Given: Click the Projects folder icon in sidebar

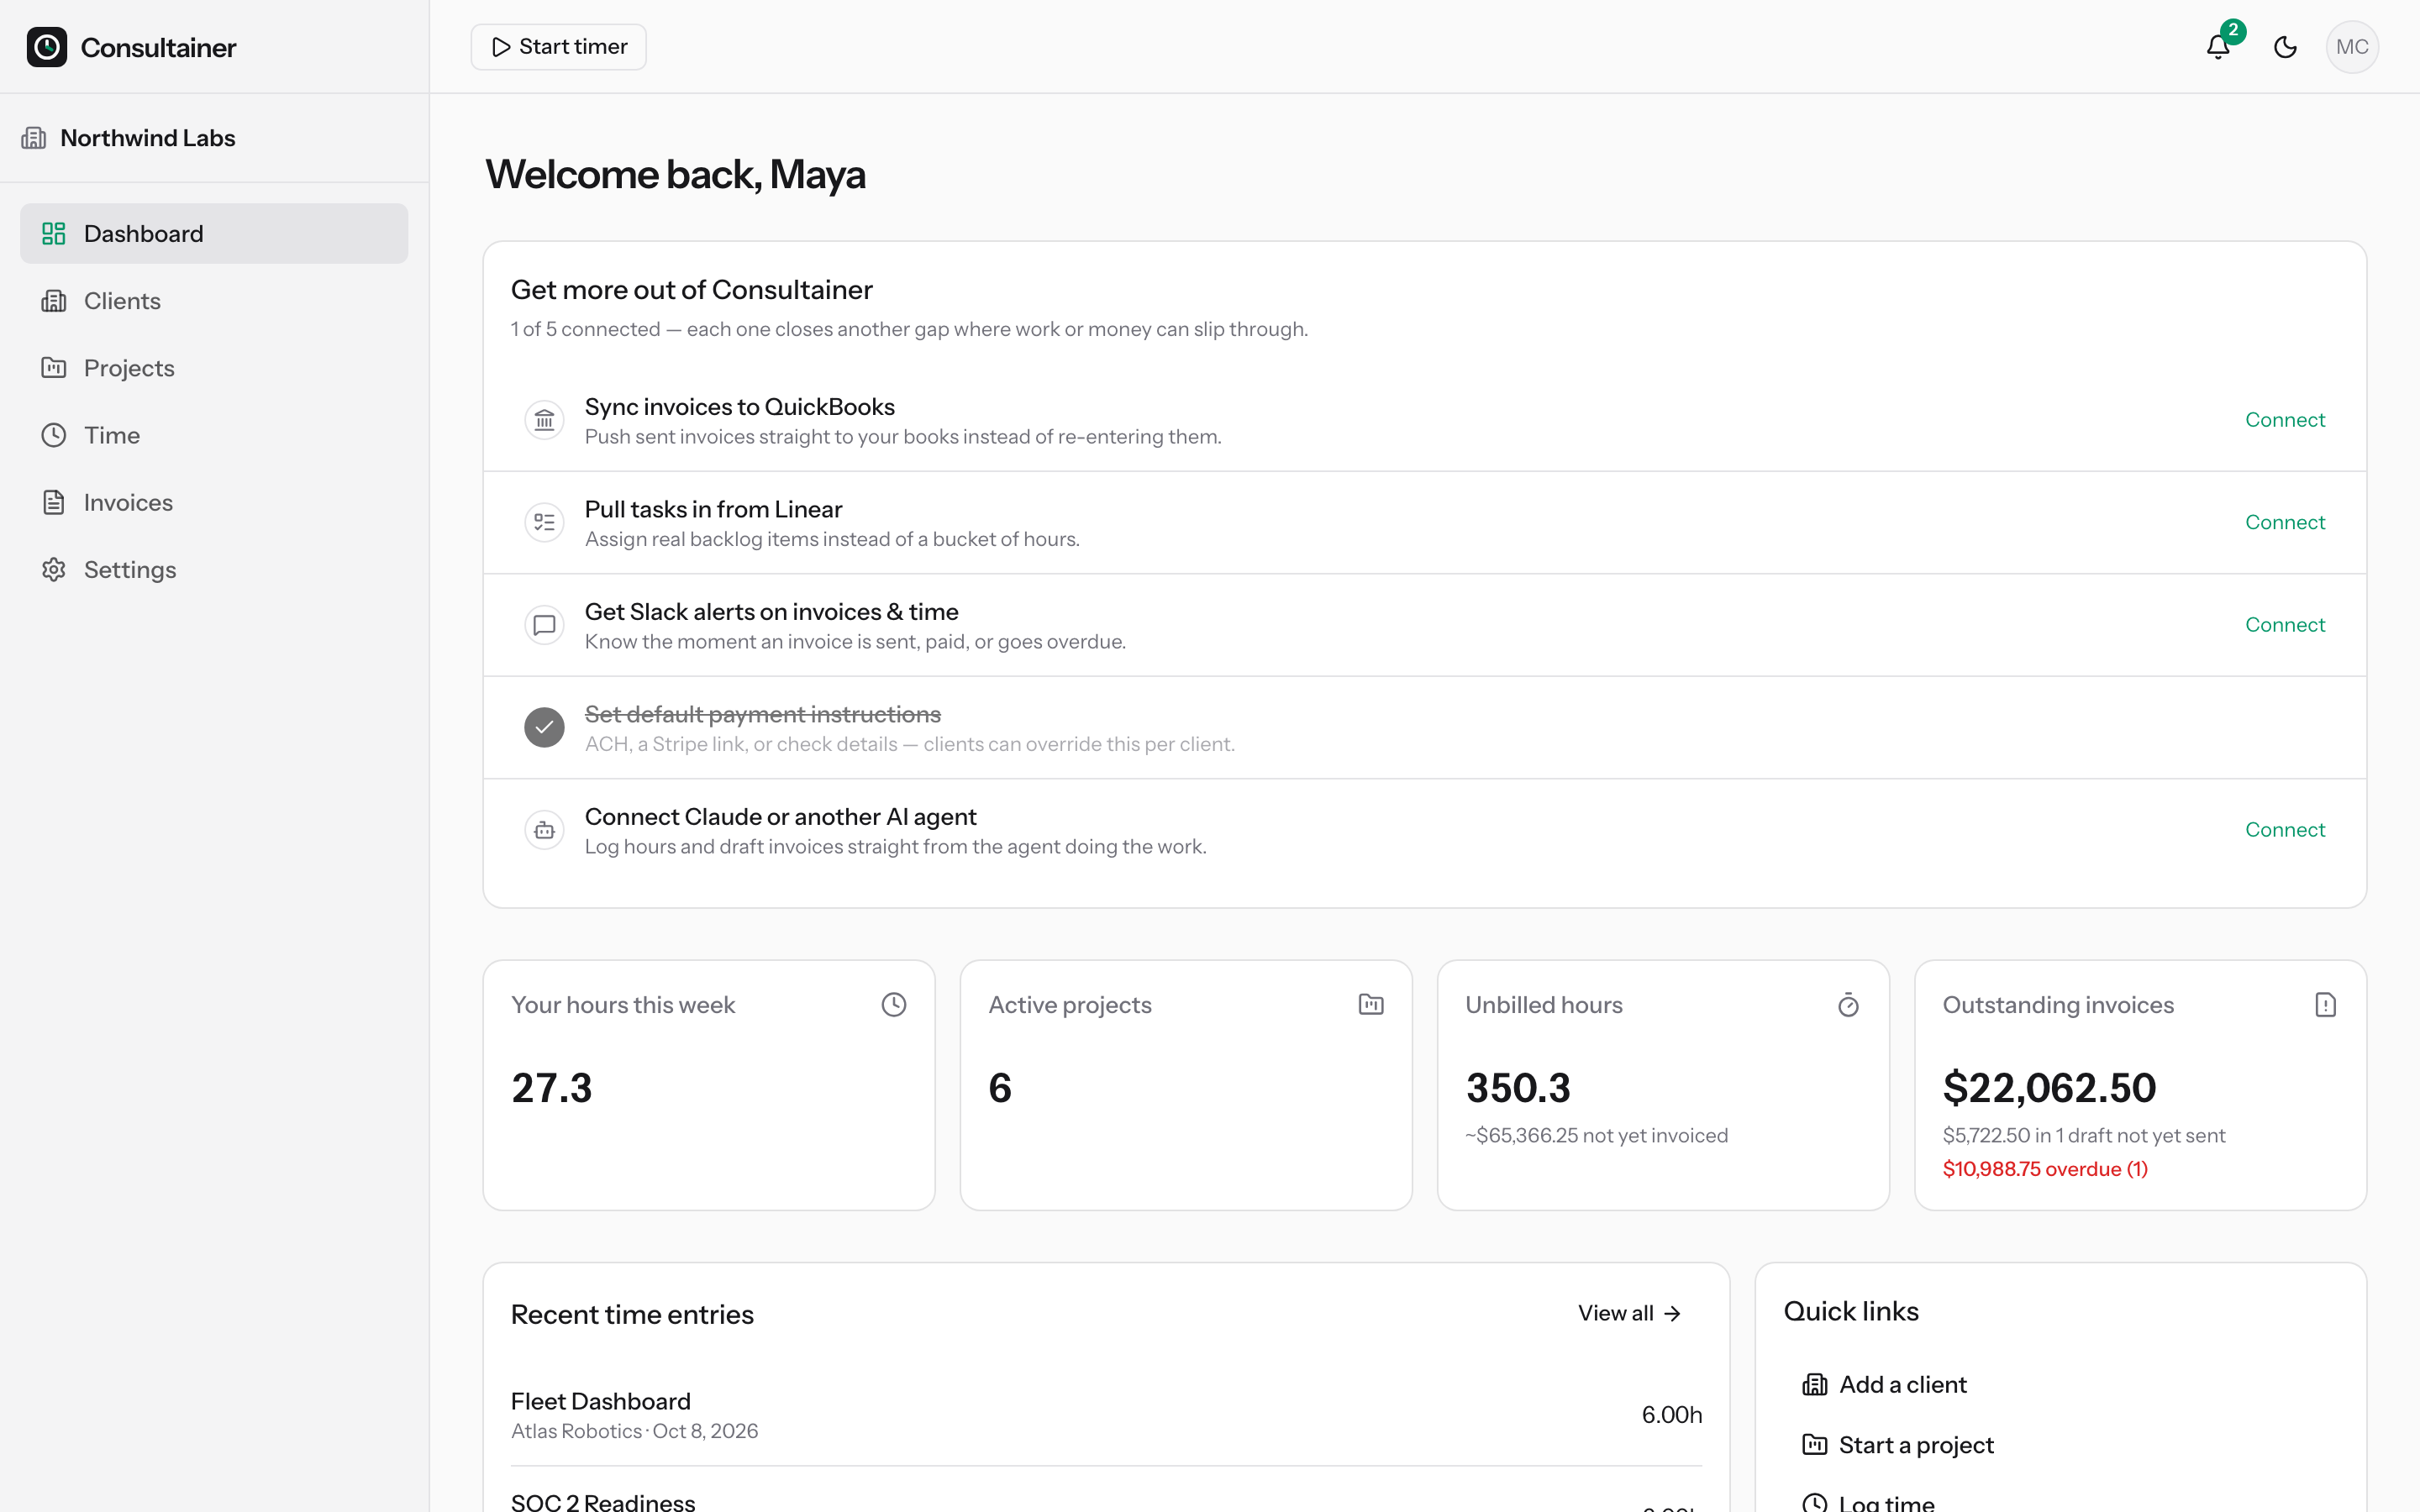Looking at the screenshot, I should tap(54, 368).
